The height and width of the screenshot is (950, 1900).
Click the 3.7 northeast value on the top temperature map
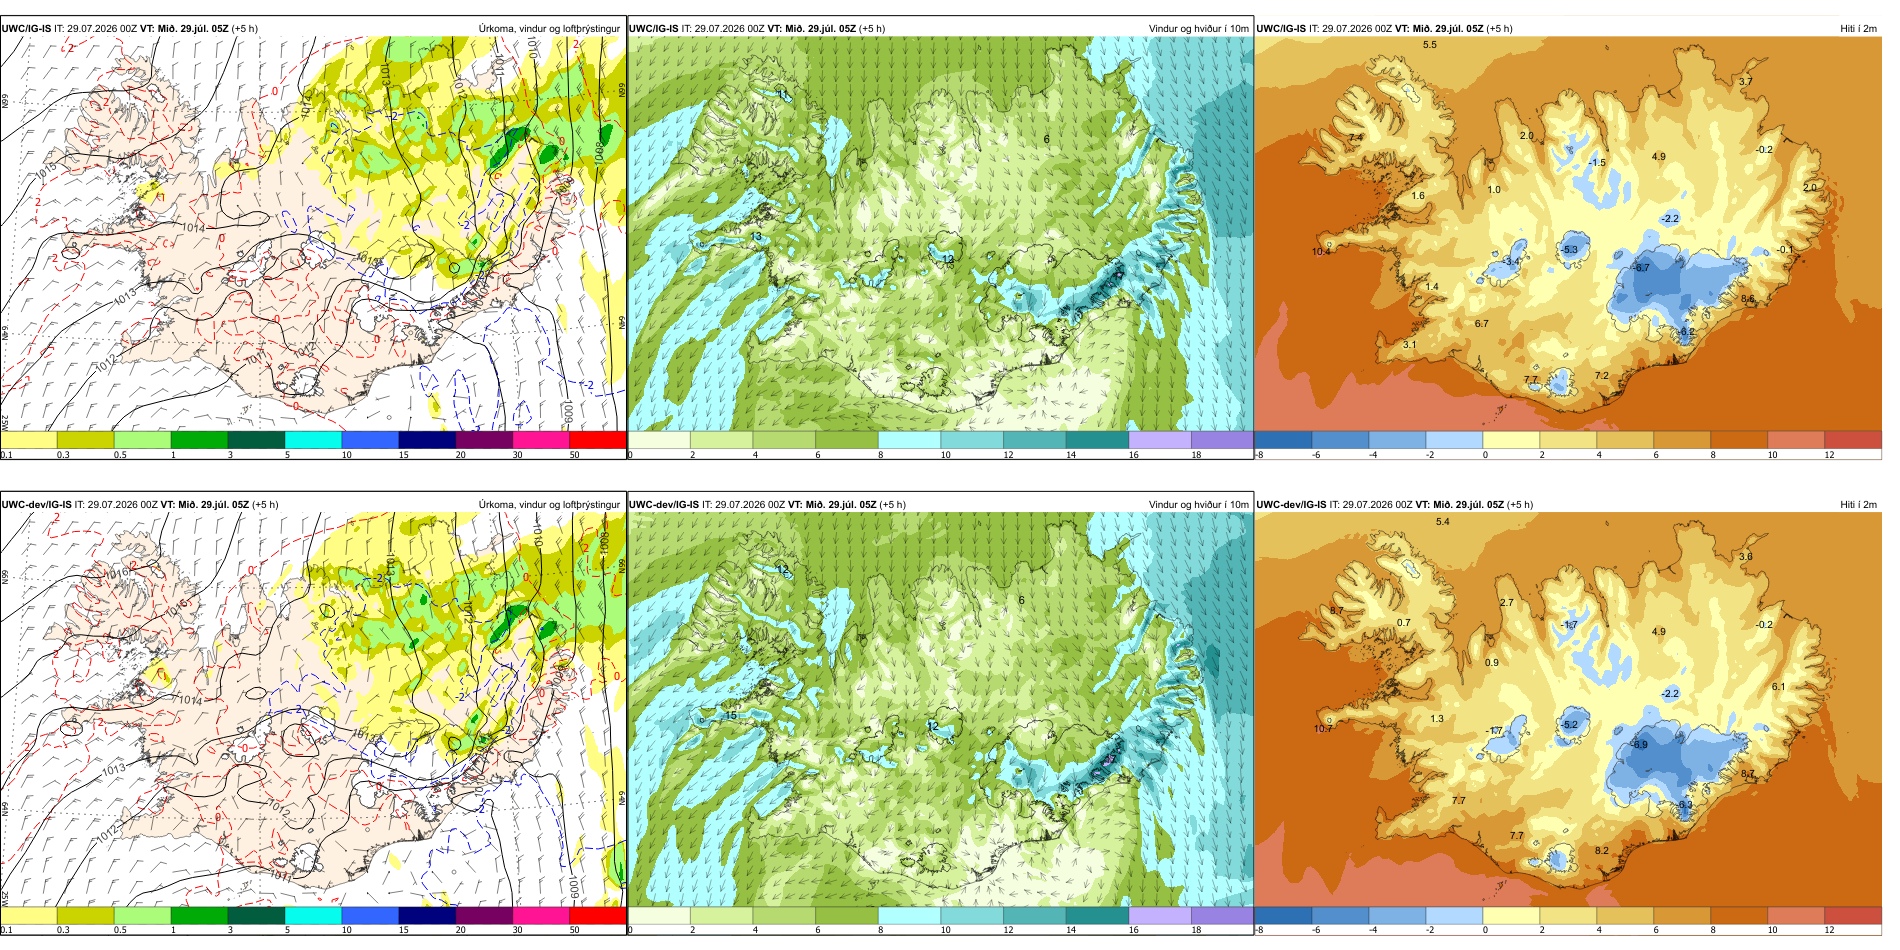coord(1745,82)
